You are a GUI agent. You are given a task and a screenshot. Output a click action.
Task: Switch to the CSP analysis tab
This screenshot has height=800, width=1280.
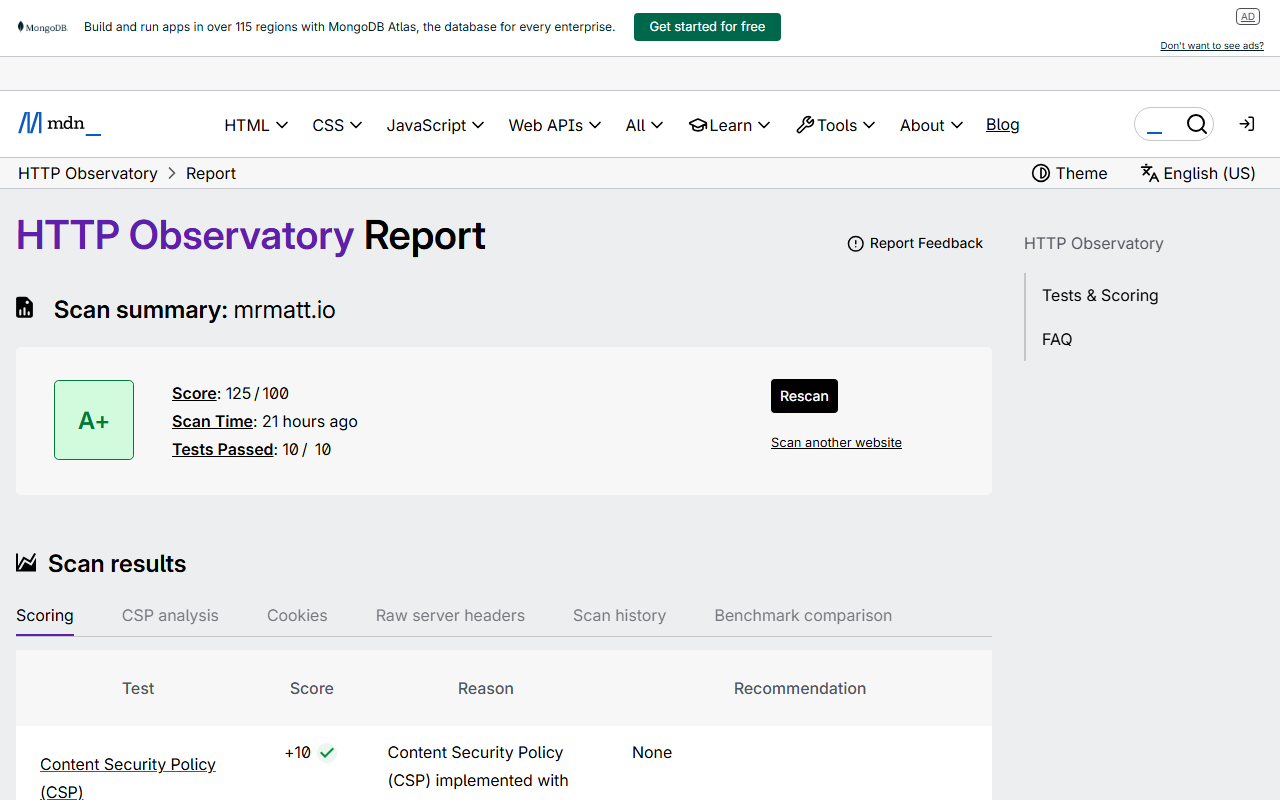(x=170, y=615)
